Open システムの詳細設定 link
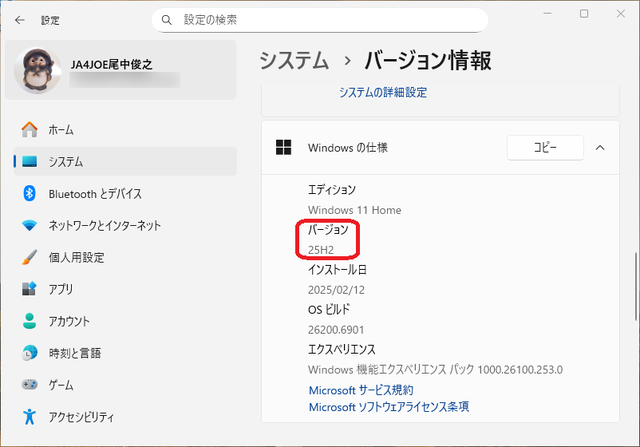 (383, 92)
